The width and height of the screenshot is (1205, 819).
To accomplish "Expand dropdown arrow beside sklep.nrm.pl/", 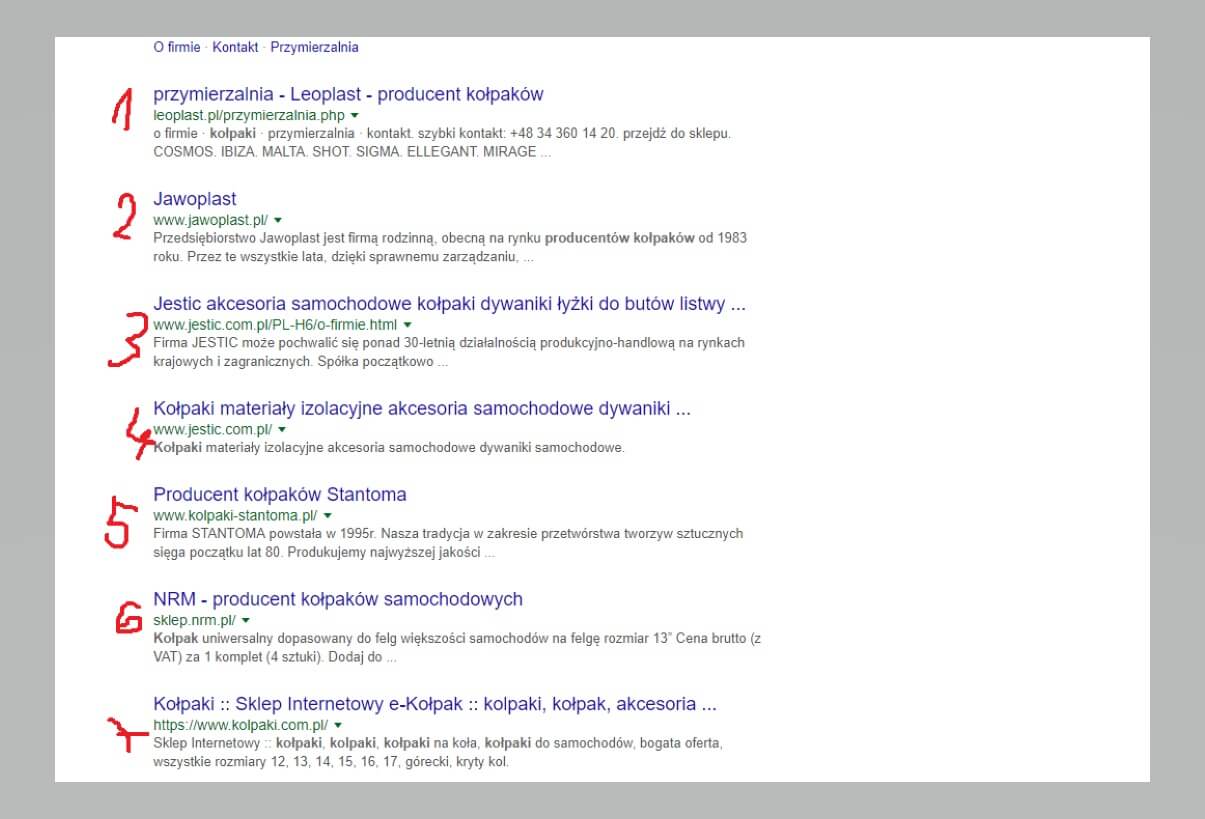I will (246, 621).
